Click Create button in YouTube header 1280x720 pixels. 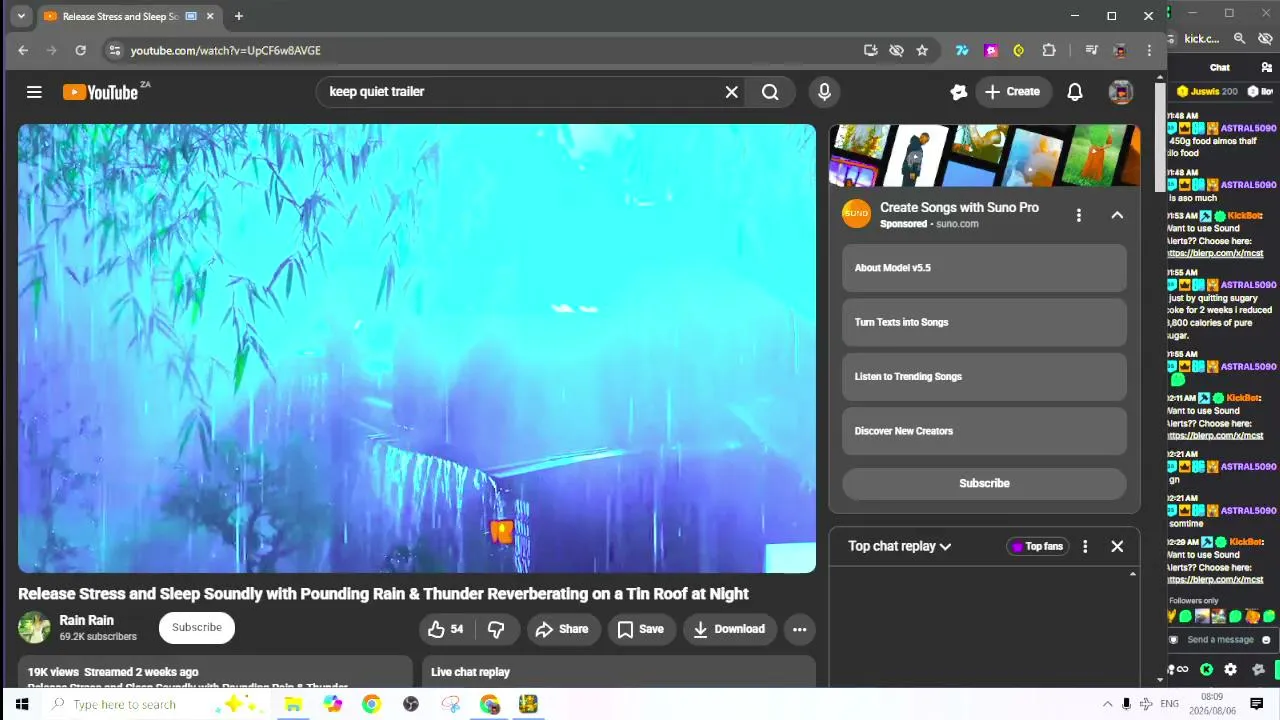(x=1013, y=92)
